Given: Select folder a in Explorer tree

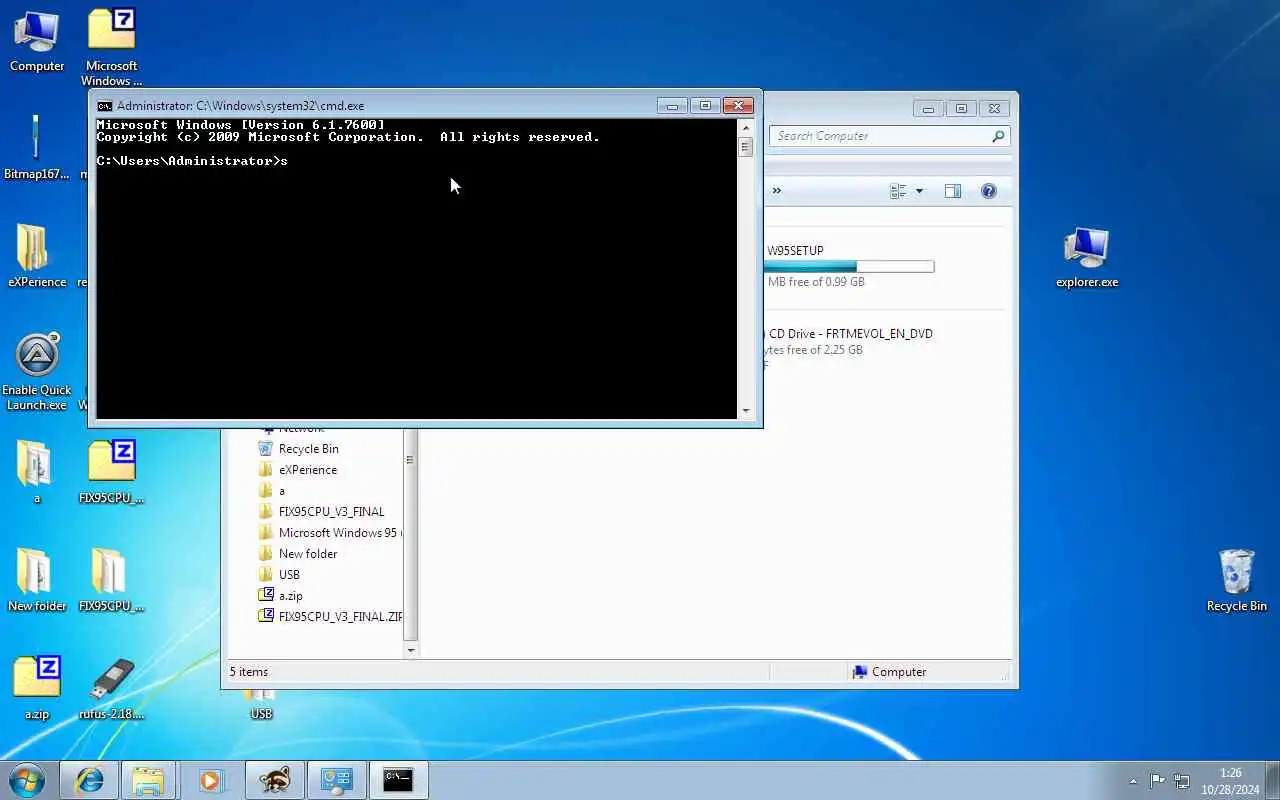Looking at the screenshot, I should pyautogui.click(x=281, y=491).
